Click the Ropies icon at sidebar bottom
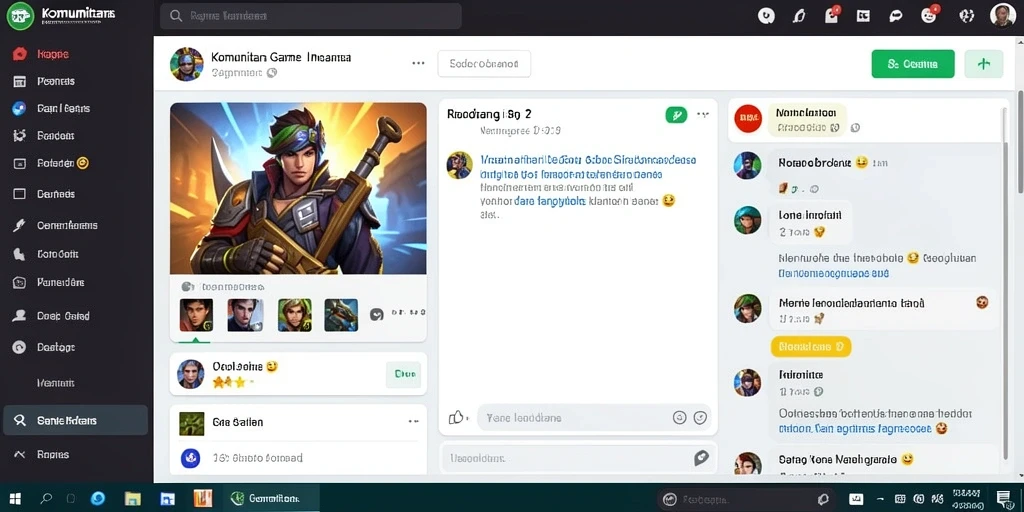 coord(20,455)
